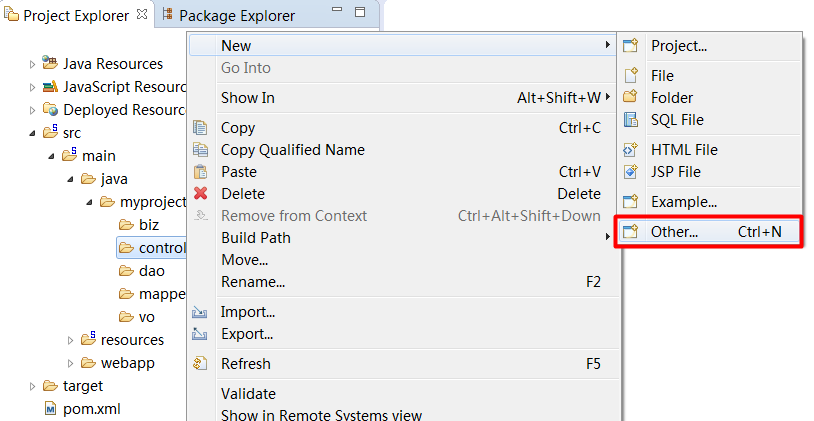Expand the webapp folder node
This screenshot has height=421, width=814.
click(70, 362)
